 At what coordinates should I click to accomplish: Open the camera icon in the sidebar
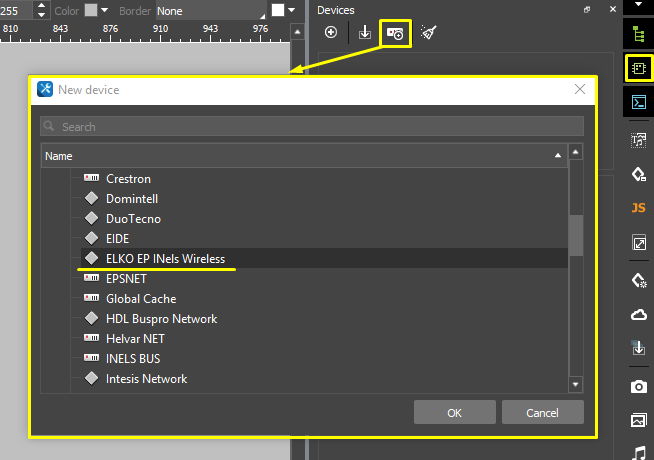pos(638,386)
